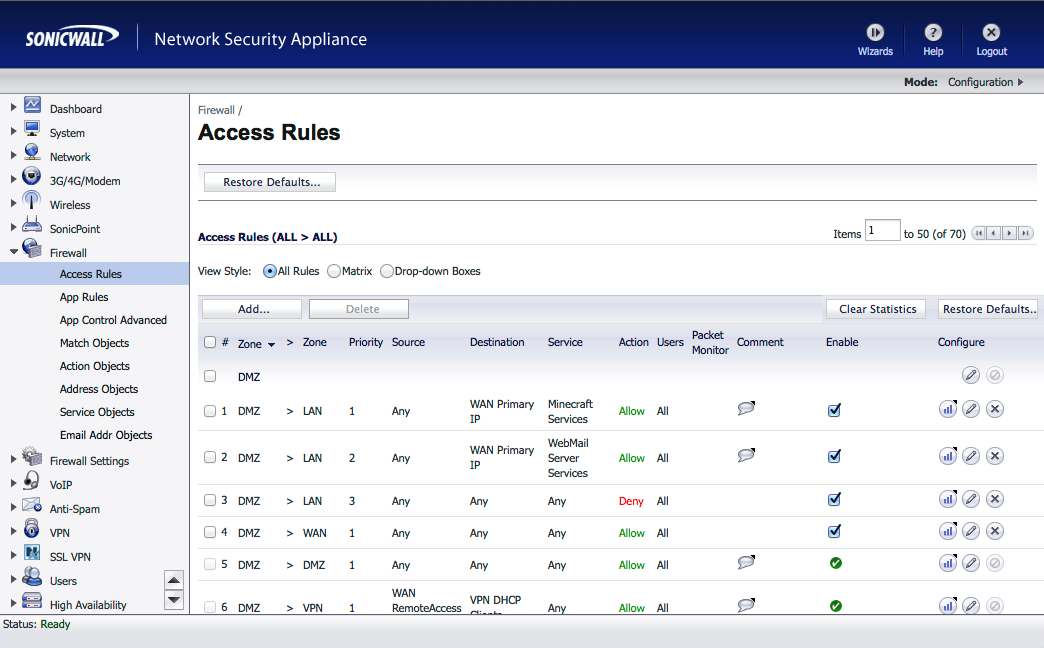Click the VoIP headset icon
Viewport: 1044px width, 648px height.
click(31, 480)
